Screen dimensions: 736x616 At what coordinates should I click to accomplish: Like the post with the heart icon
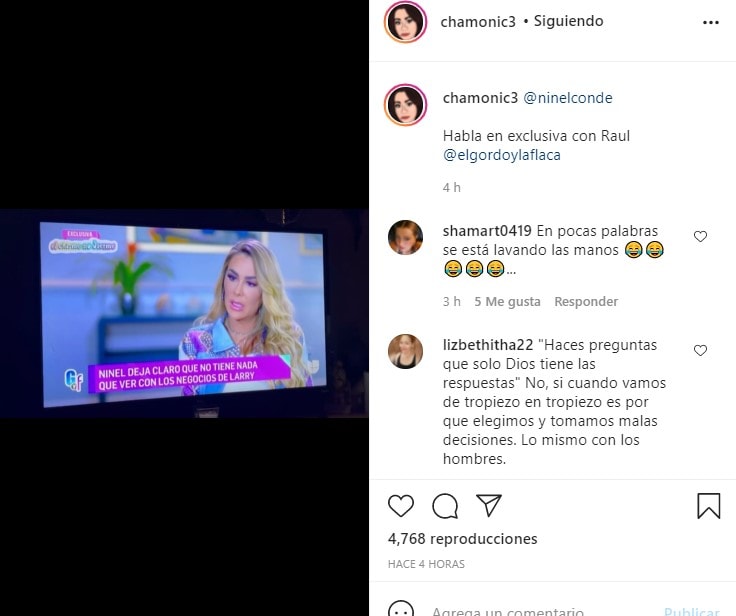point(401,506)
